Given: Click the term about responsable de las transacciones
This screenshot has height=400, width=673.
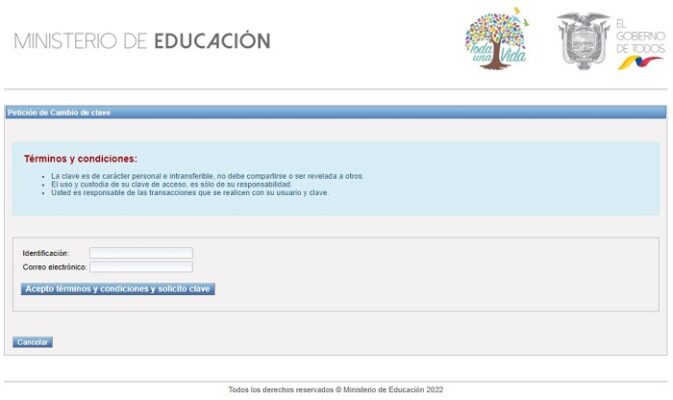Looking at the screenshot, I should click(x=190, y=193).
